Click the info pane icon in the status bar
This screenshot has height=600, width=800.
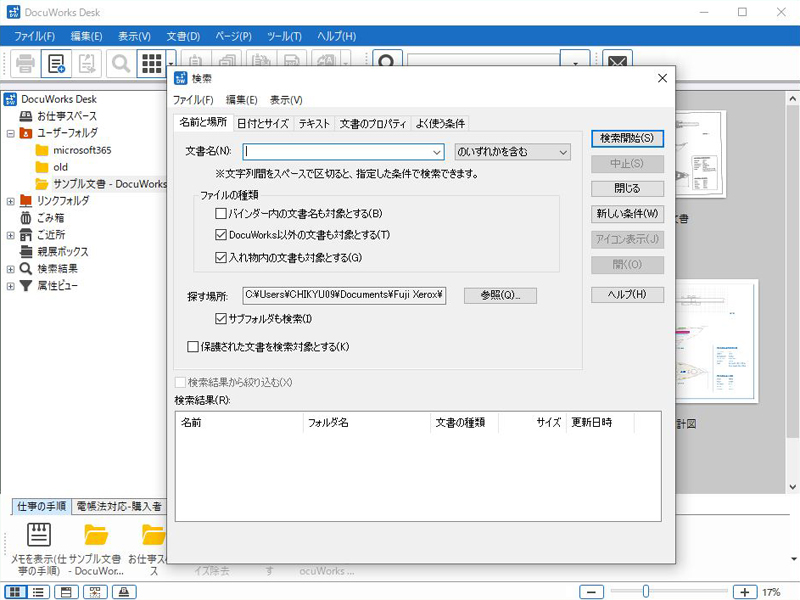click(x=66, y=592)
